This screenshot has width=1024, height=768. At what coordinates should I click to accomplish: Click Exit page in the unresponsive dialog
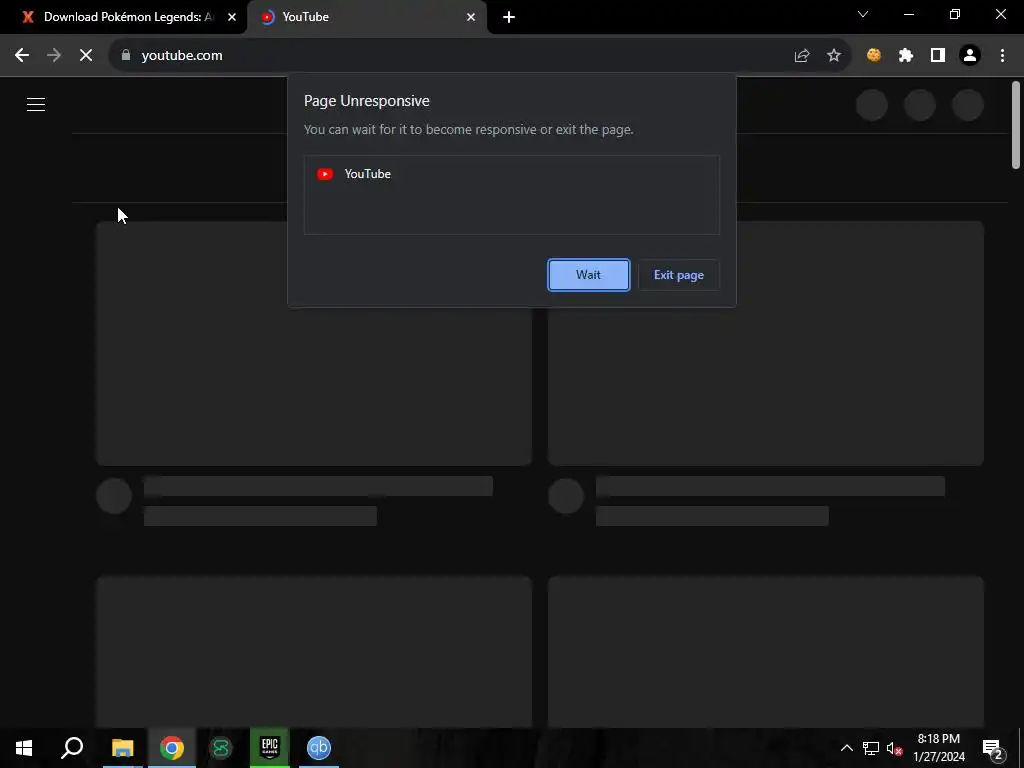pos(679,275)
